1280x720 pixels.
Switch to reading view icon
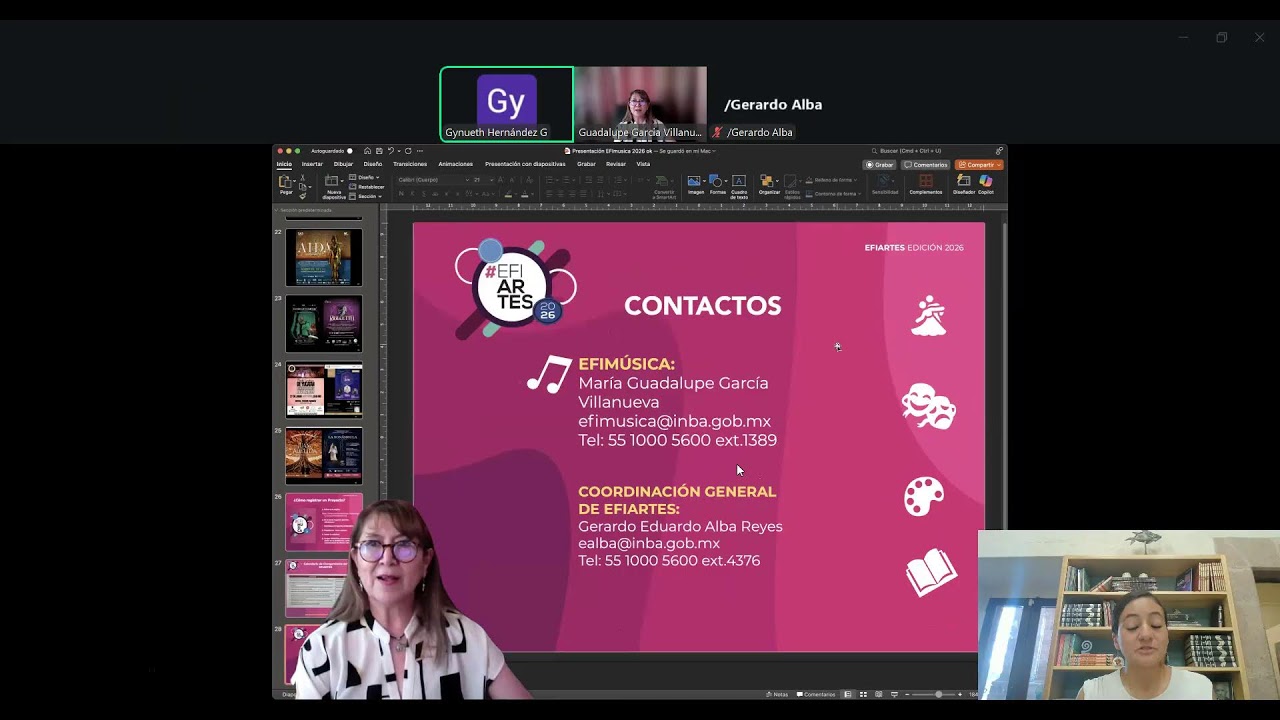pos(878,694)
